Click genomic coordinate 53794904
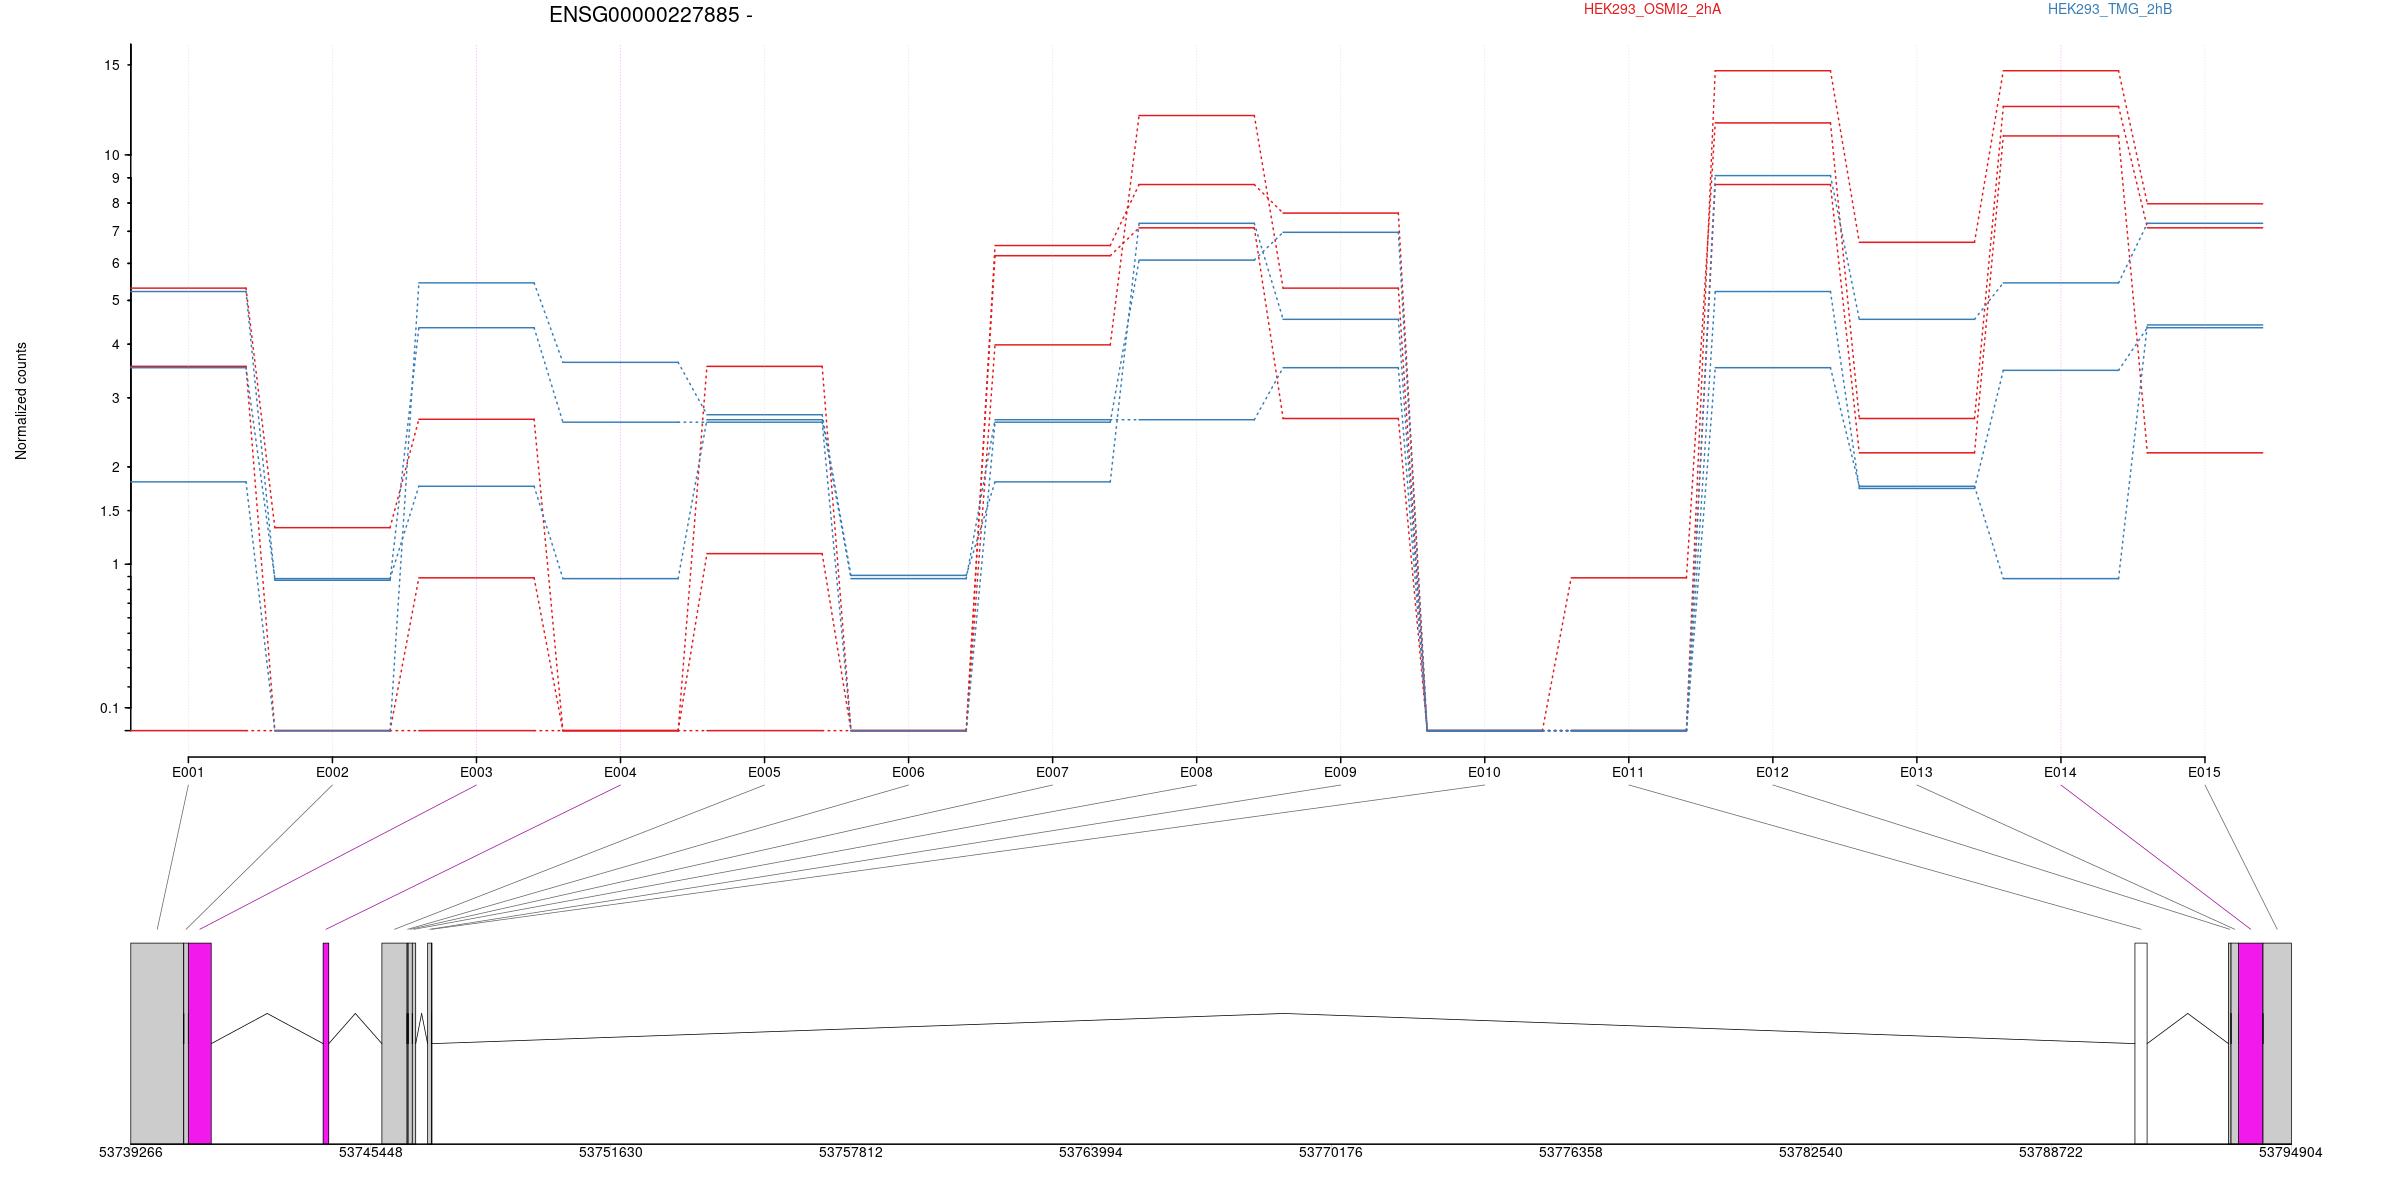 [x=2291, y=1152]
